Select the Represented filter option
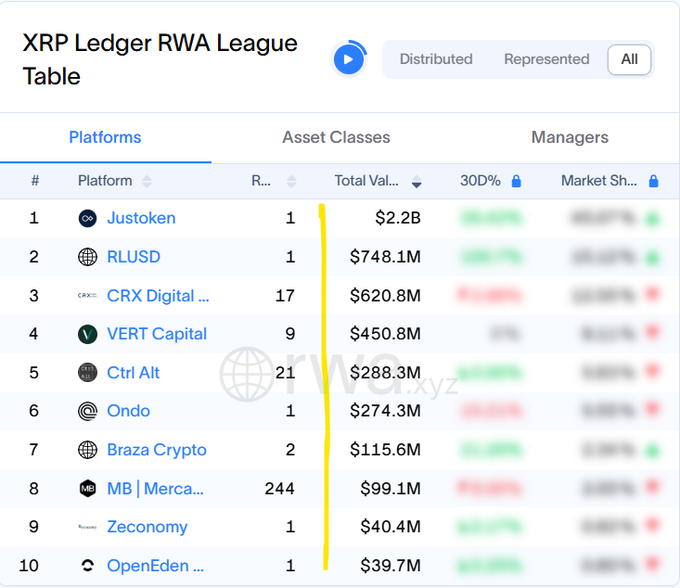This screenshot has height=588, width=680. 546,59
